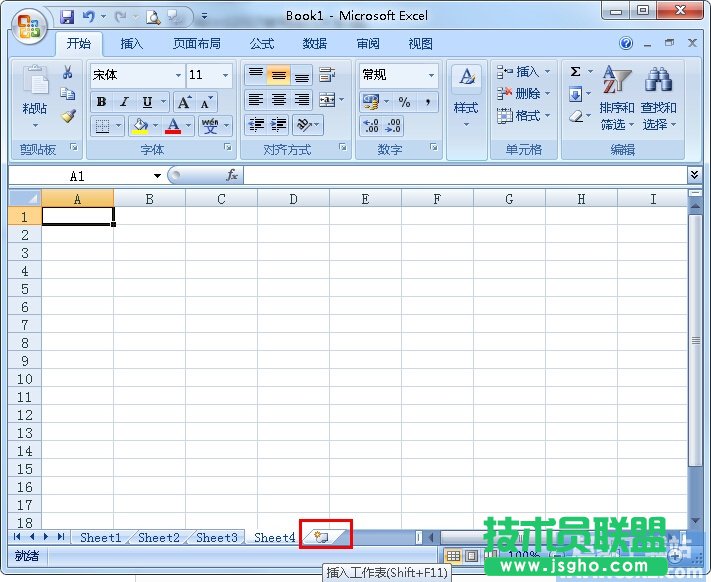Open the 查找和选择 find and select button

tap(659, 100)
